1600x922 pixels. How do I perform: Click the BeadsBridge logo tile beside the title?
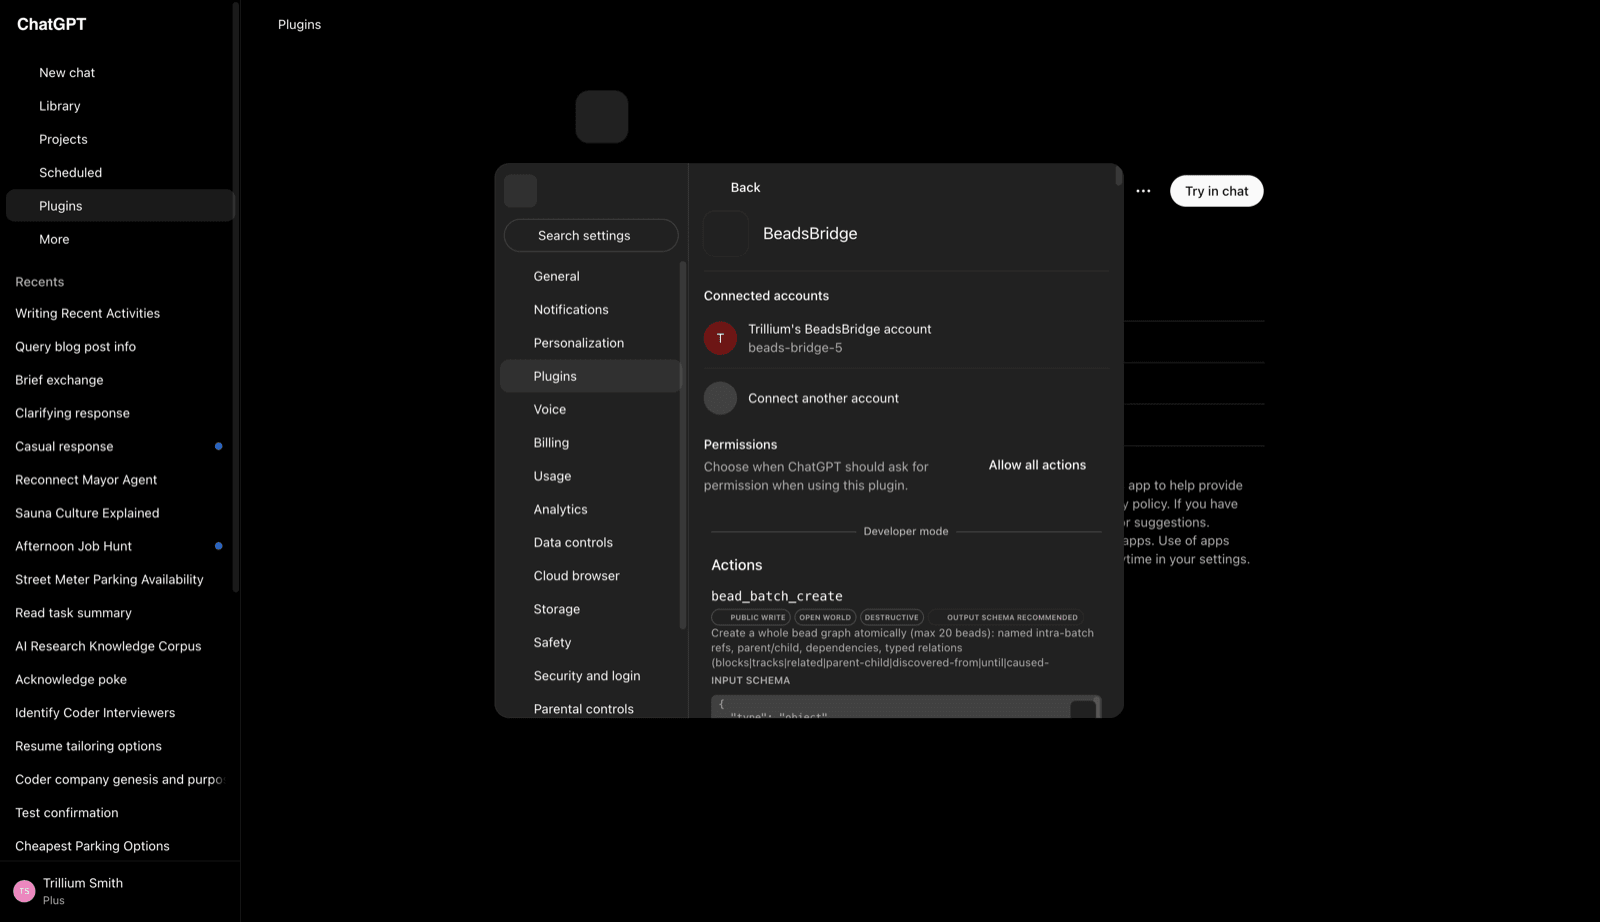point(726,233)
